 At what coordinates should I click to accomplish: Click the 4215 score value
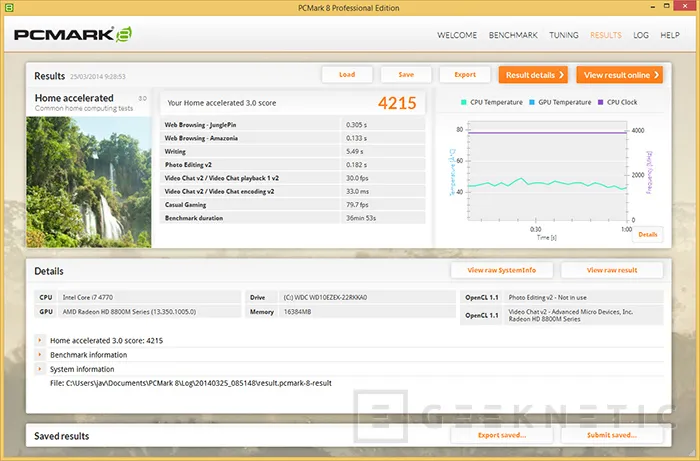[x=397, y=103]
